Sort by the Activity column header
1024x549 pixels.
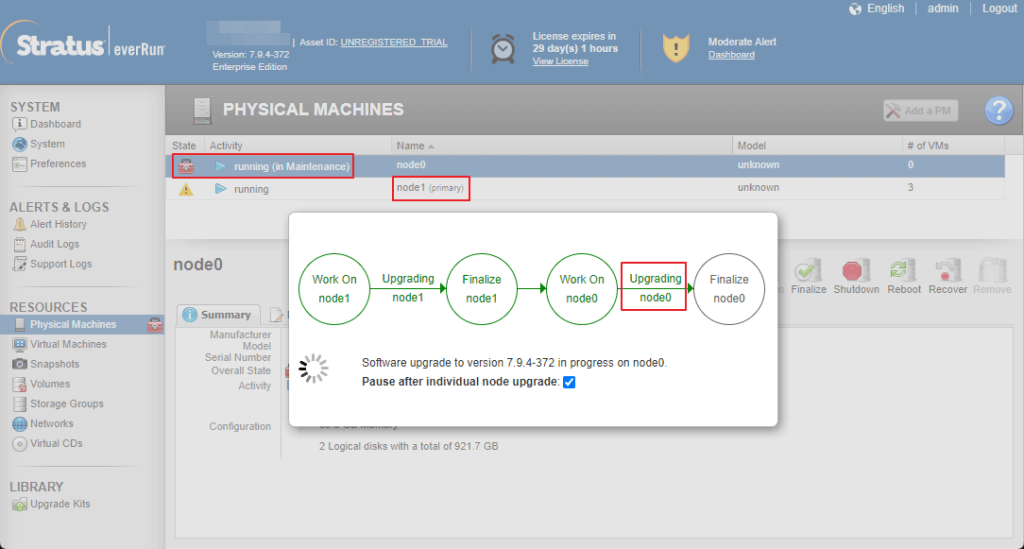click(x=226, y=146)
